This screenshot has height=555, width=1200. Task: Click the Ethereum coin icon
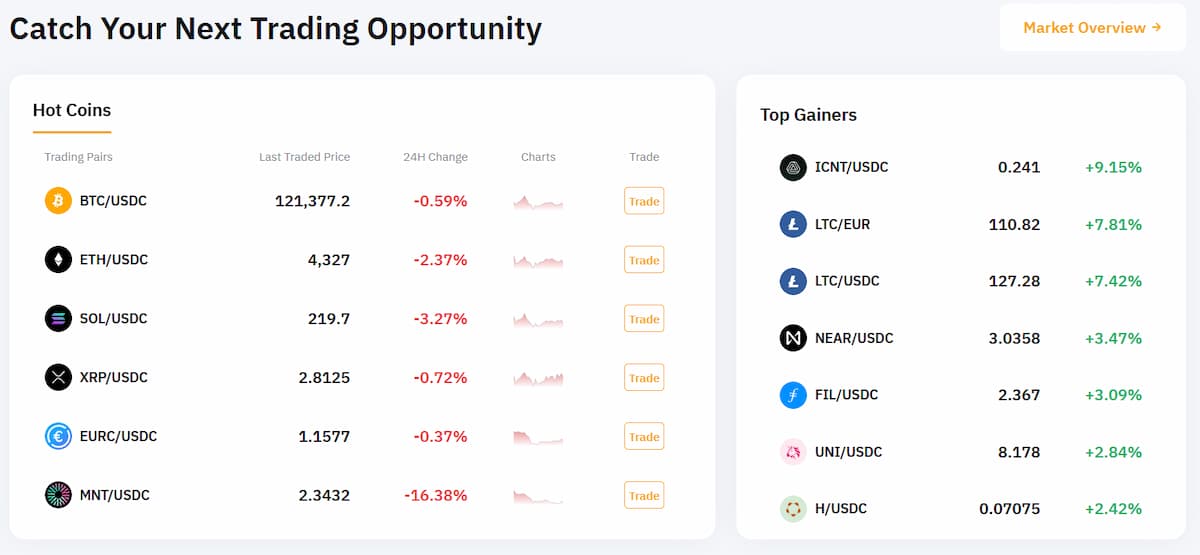(58, 260)
